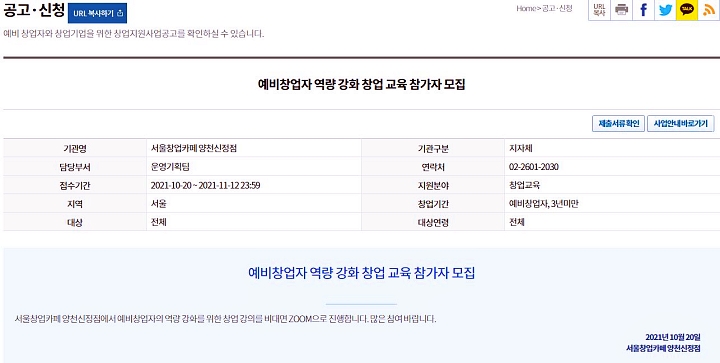The image size is (720, 363).
Task: Select the 공고·신청 page heading
Action: [x=34, y=11]
